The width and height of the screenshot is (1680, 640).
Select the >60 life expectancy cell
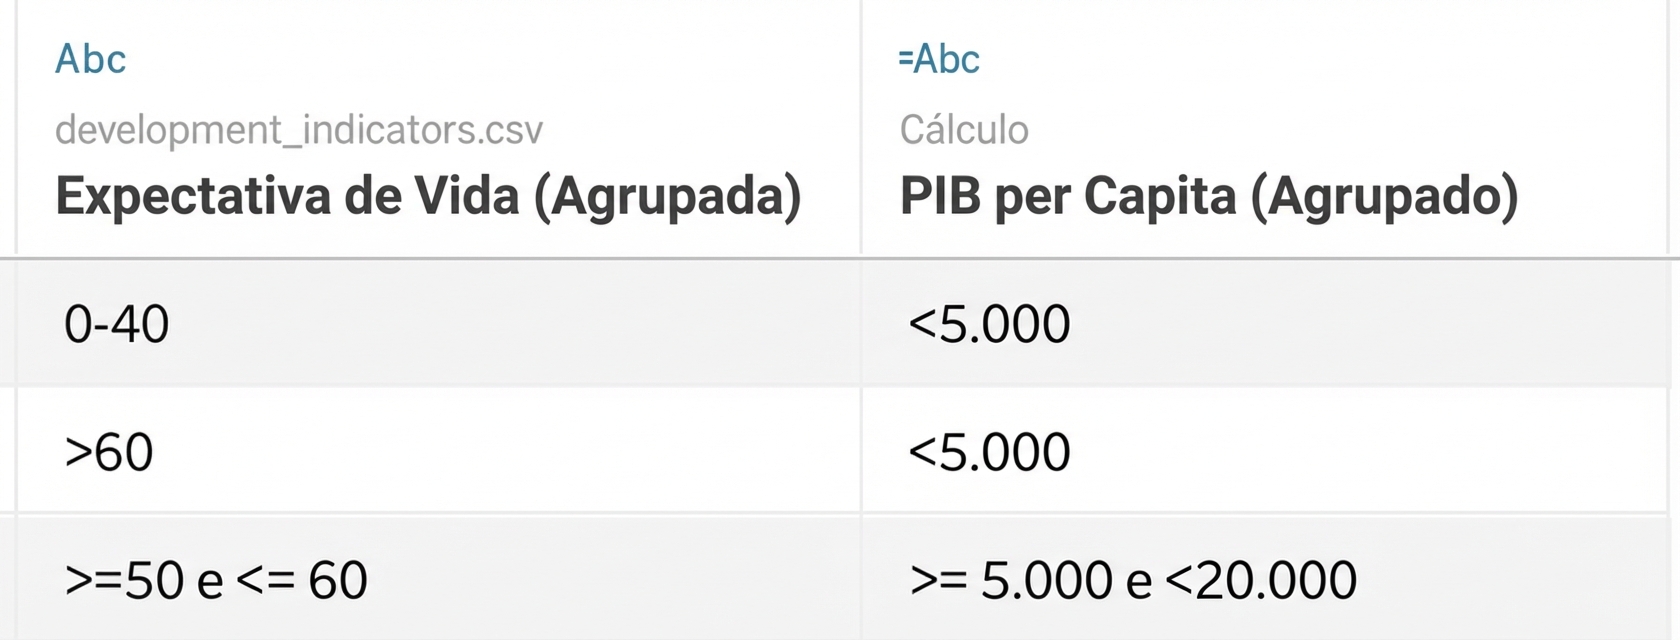pyautogui.click(x=108, y=452)
